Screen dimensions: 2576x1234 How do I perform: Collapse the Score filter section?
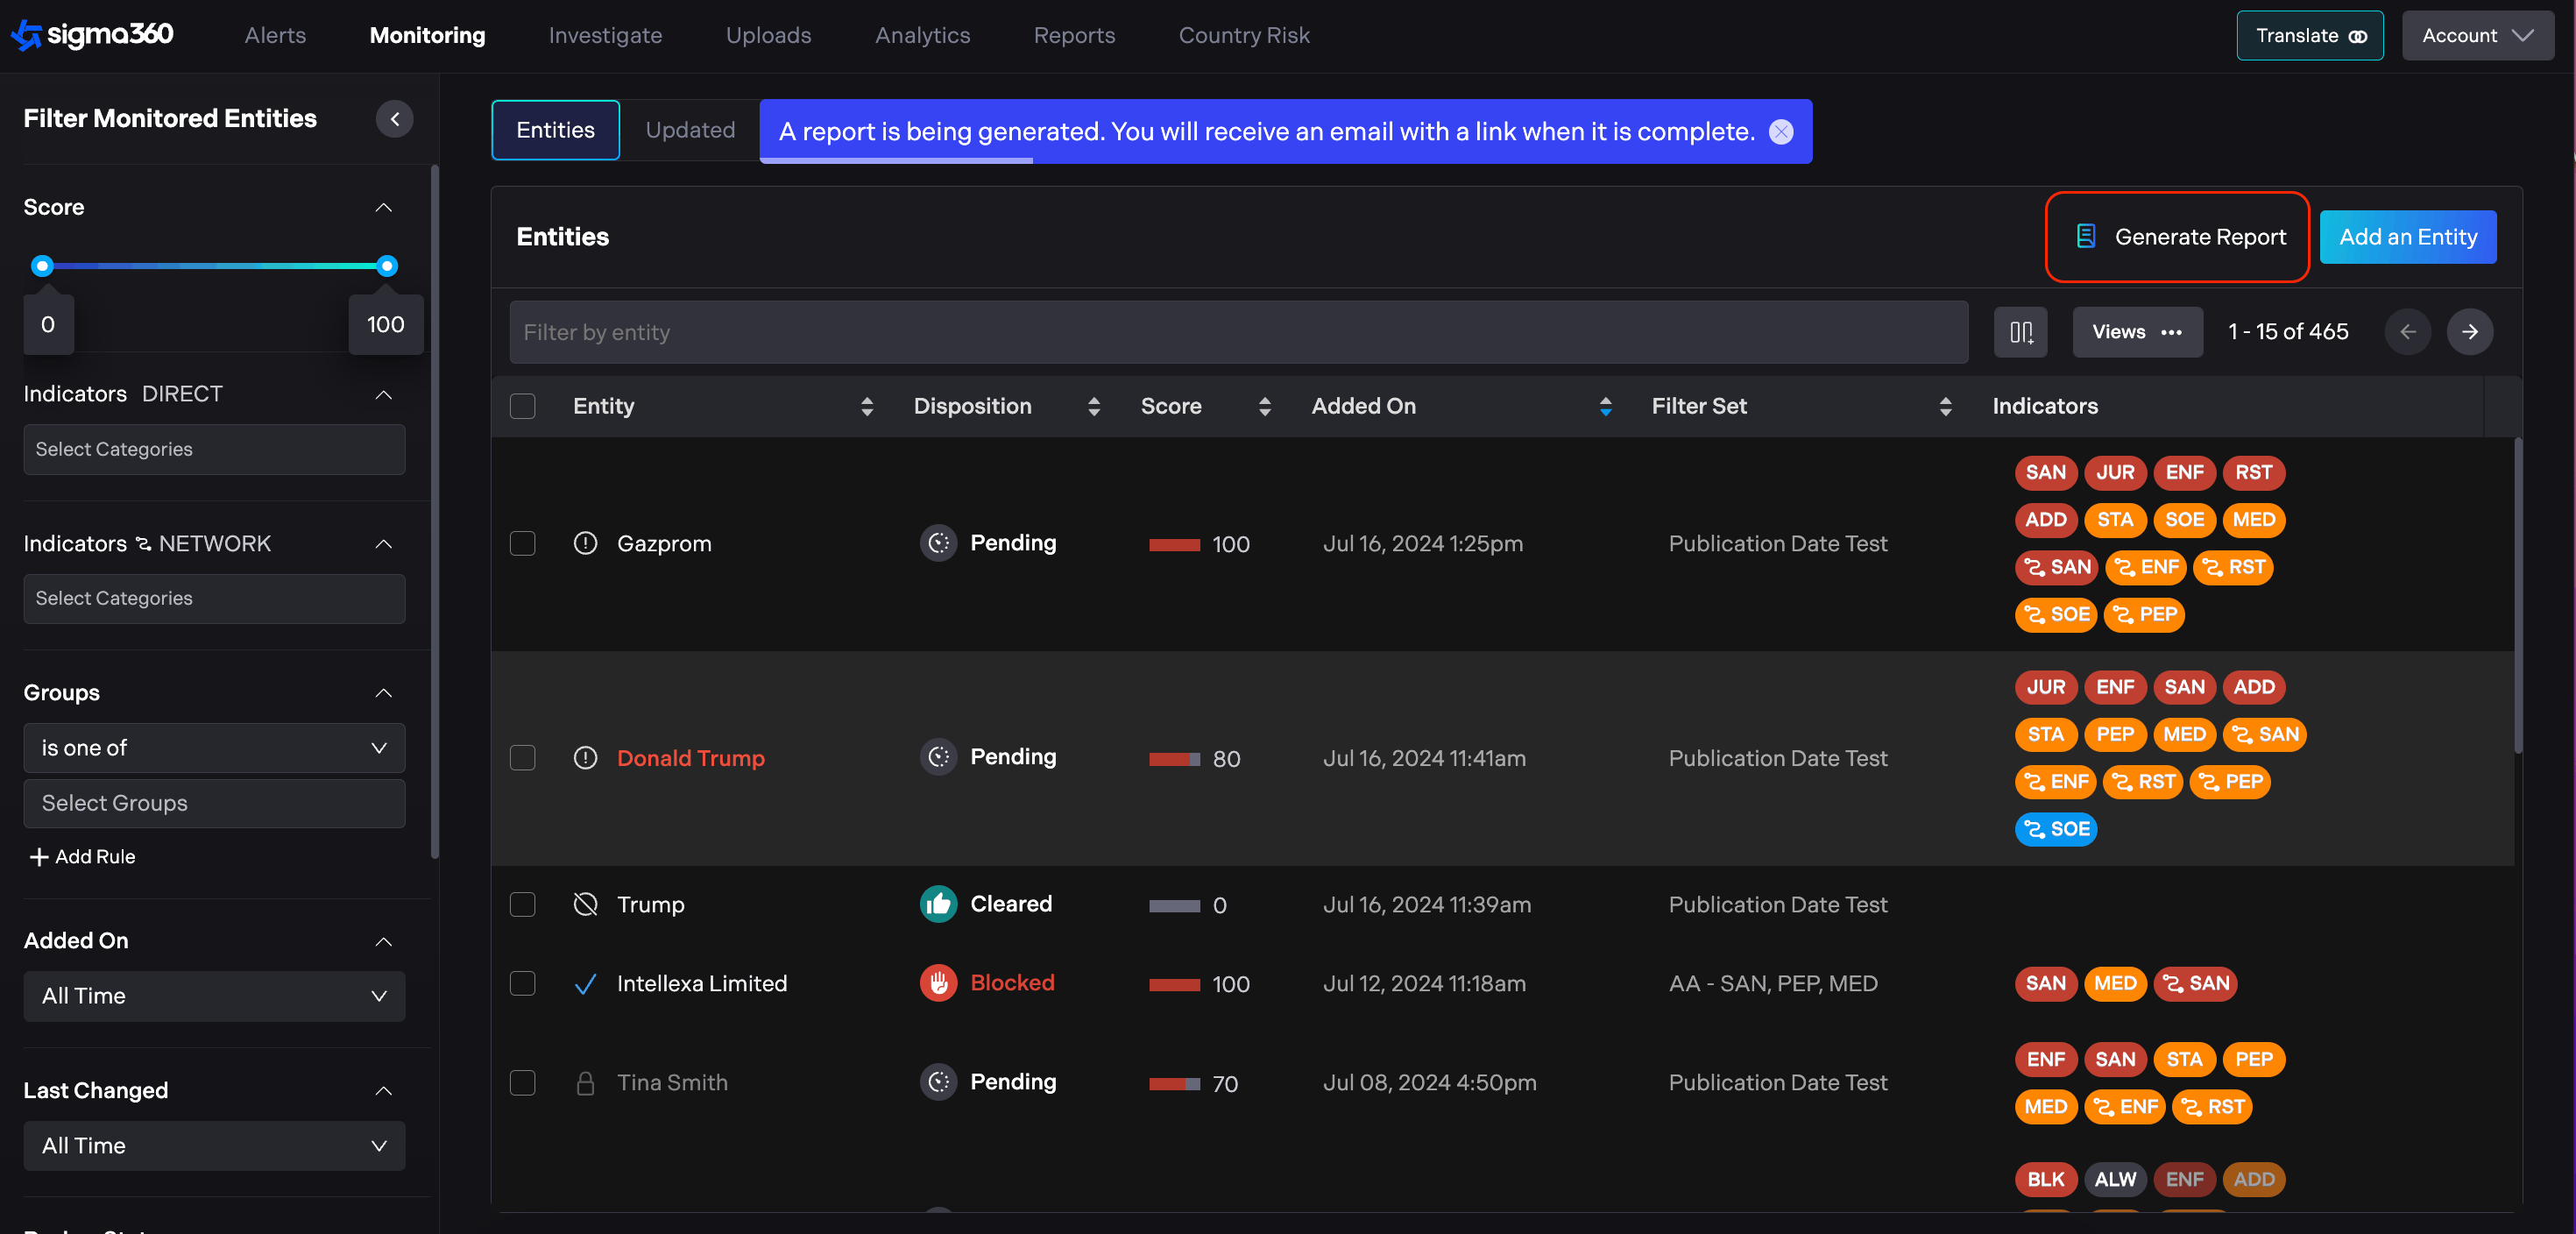tap(383, 207)
